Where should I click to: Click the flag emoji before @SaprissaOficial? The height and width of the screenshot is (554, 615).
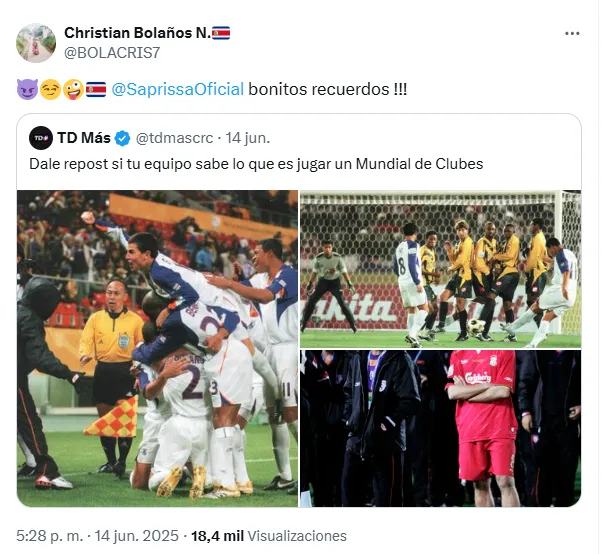[x=96, y=90]
